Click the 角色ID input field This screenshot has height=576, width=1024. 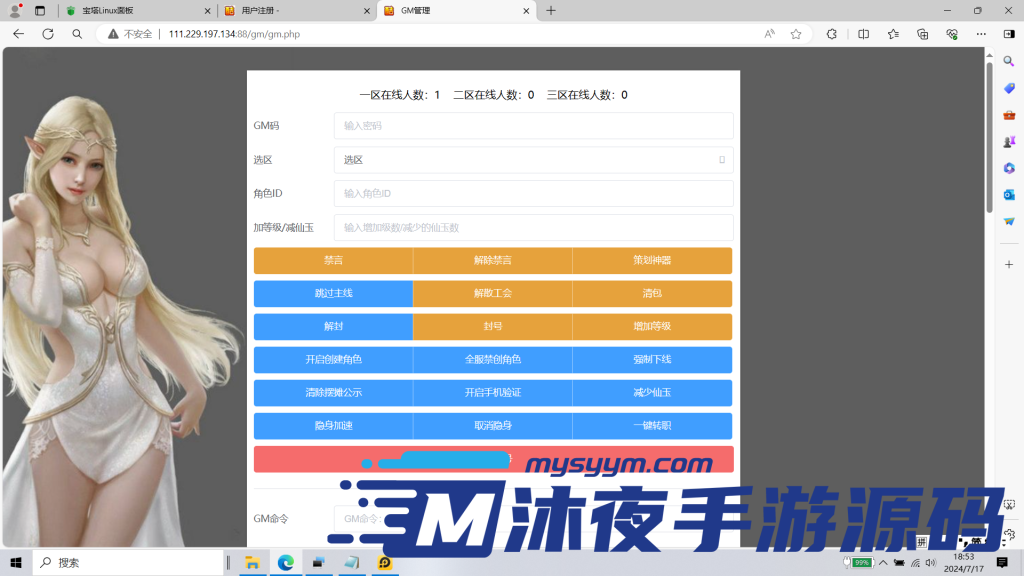coord(533,193)
